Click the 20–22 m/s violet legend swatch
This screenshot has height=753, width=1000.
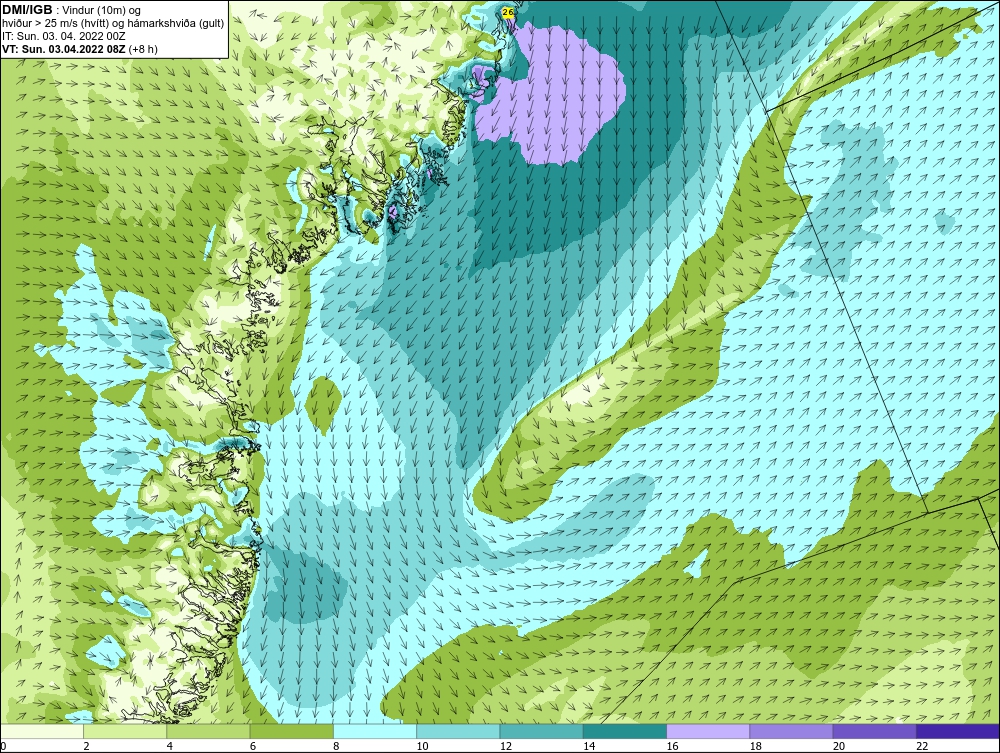pyautogui.click(x=874, y=731)
